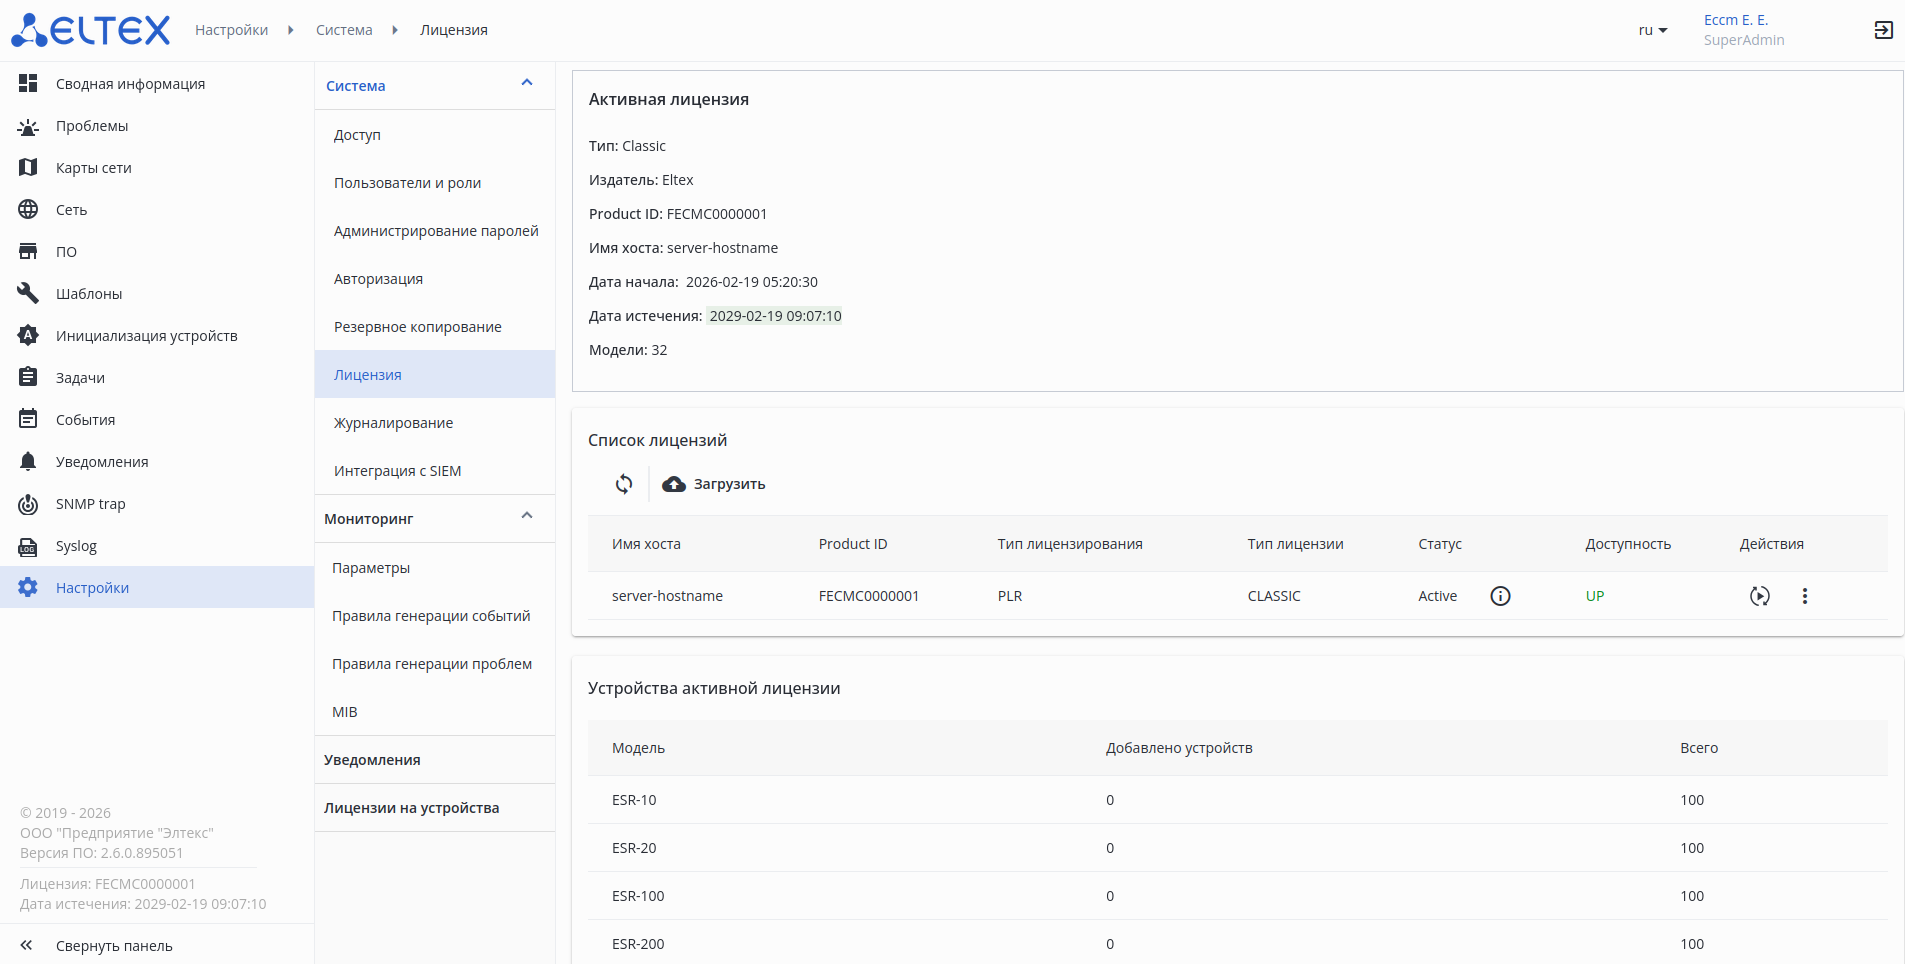This screenshot has width=1905, height=964.
Task: Open the three-dot actions menu for server-hostname
Action: click(x=1804, y=596)
